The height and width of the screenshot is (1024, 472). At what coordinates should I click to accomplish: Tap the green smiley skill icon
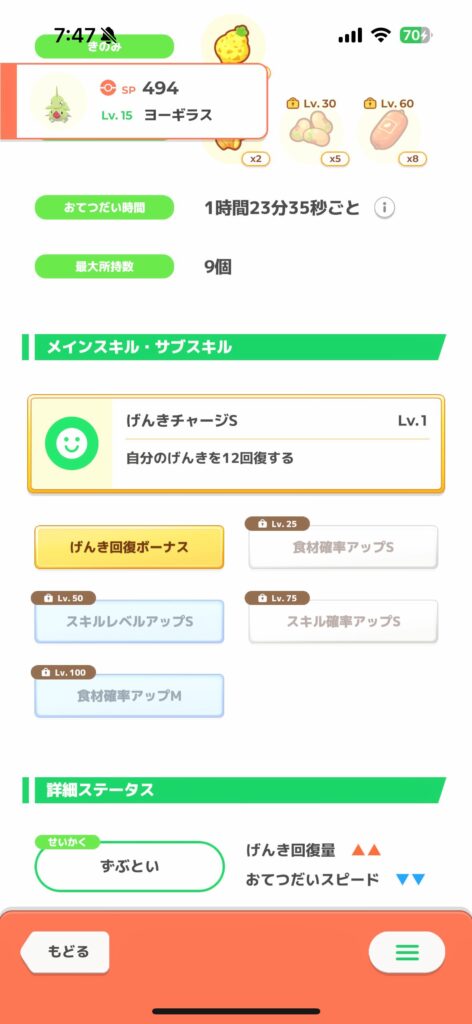point(72,443)
